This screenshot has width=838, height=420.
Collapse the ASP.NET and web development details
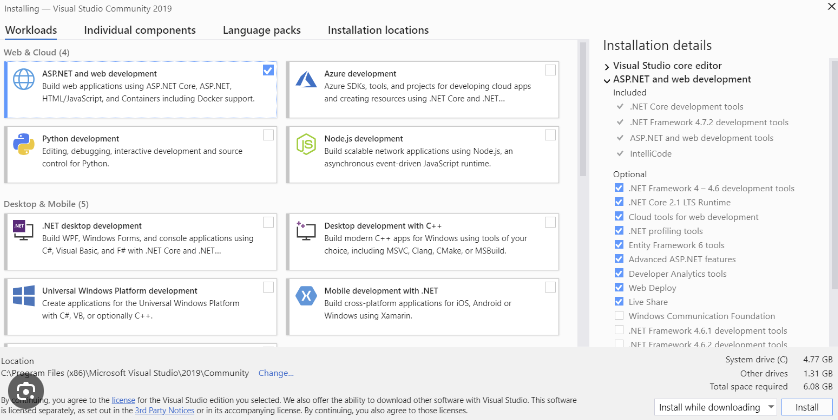click(607, 80)
